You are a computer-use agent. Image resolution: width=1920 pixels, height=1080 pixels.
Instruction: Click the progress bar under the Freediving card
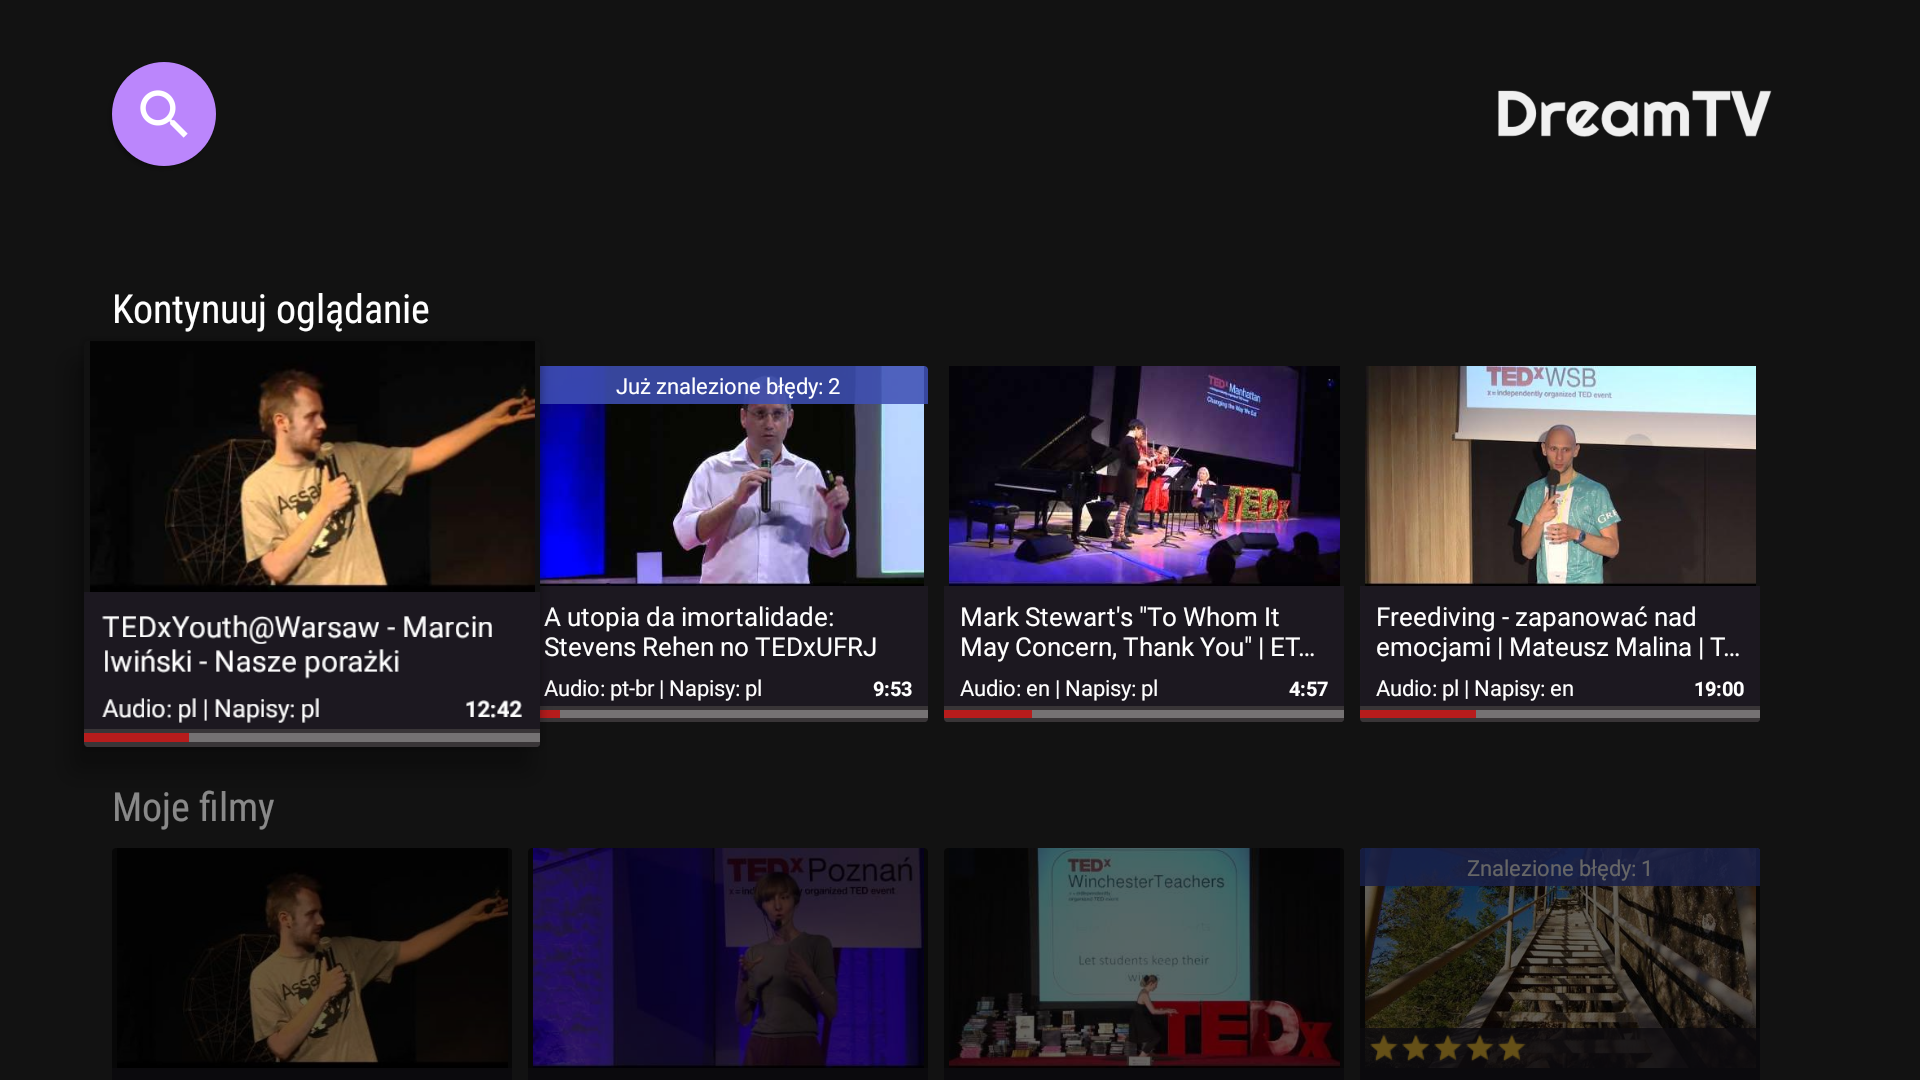tap(1560, 714)
